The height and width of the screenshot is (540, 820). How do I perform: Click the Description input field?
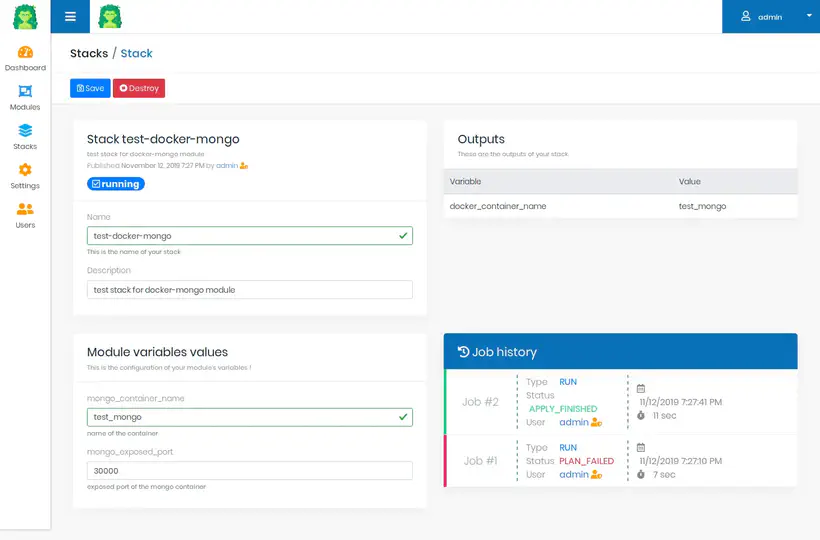(249, 289)
